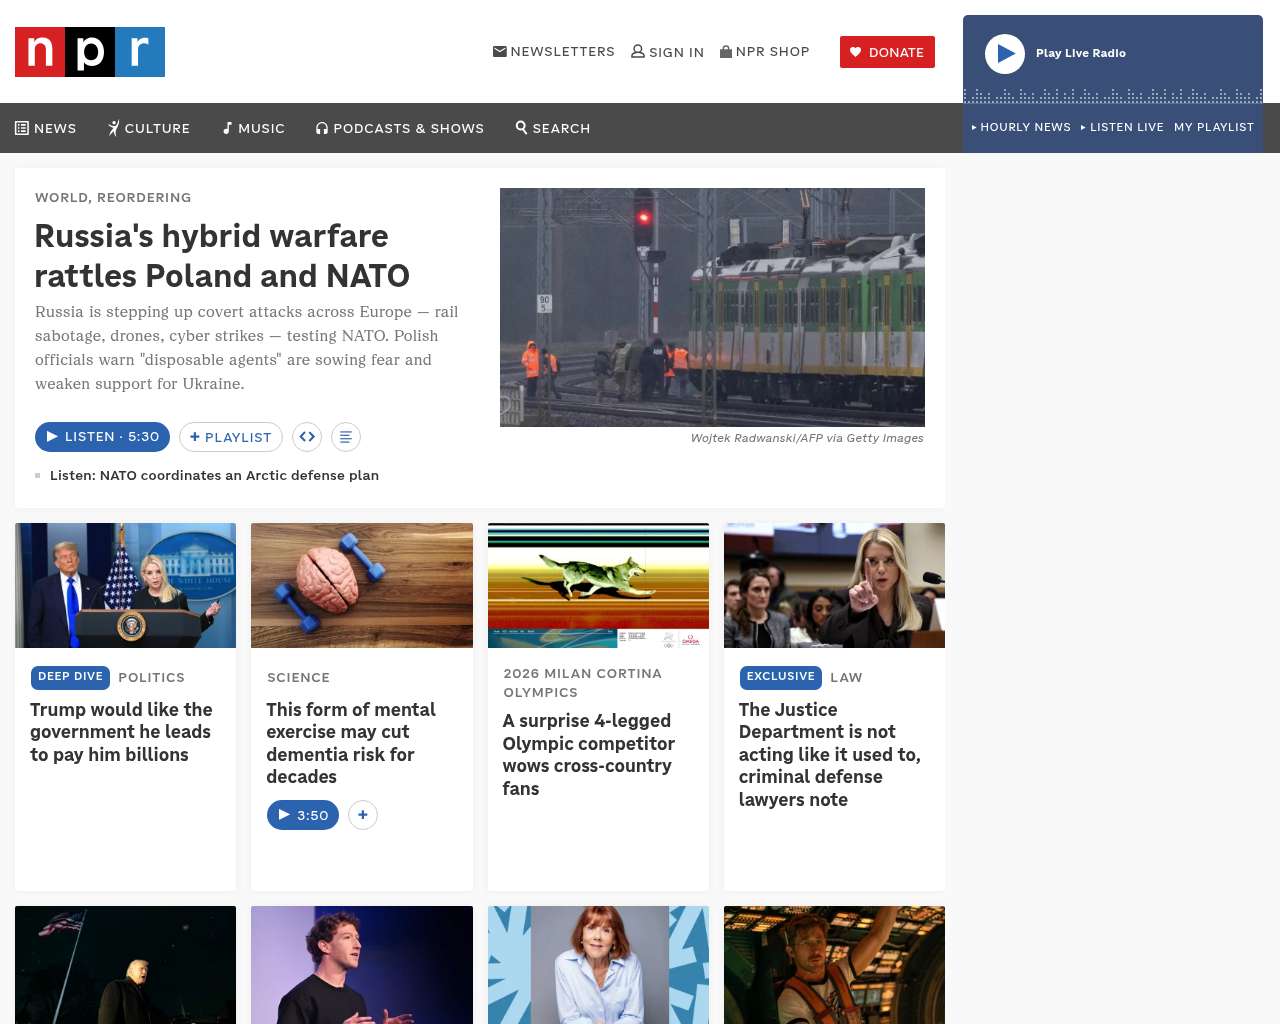Open the running dog Olympic thumbnail
This screenshot has width=1280, height=1024.
(598, 585)
